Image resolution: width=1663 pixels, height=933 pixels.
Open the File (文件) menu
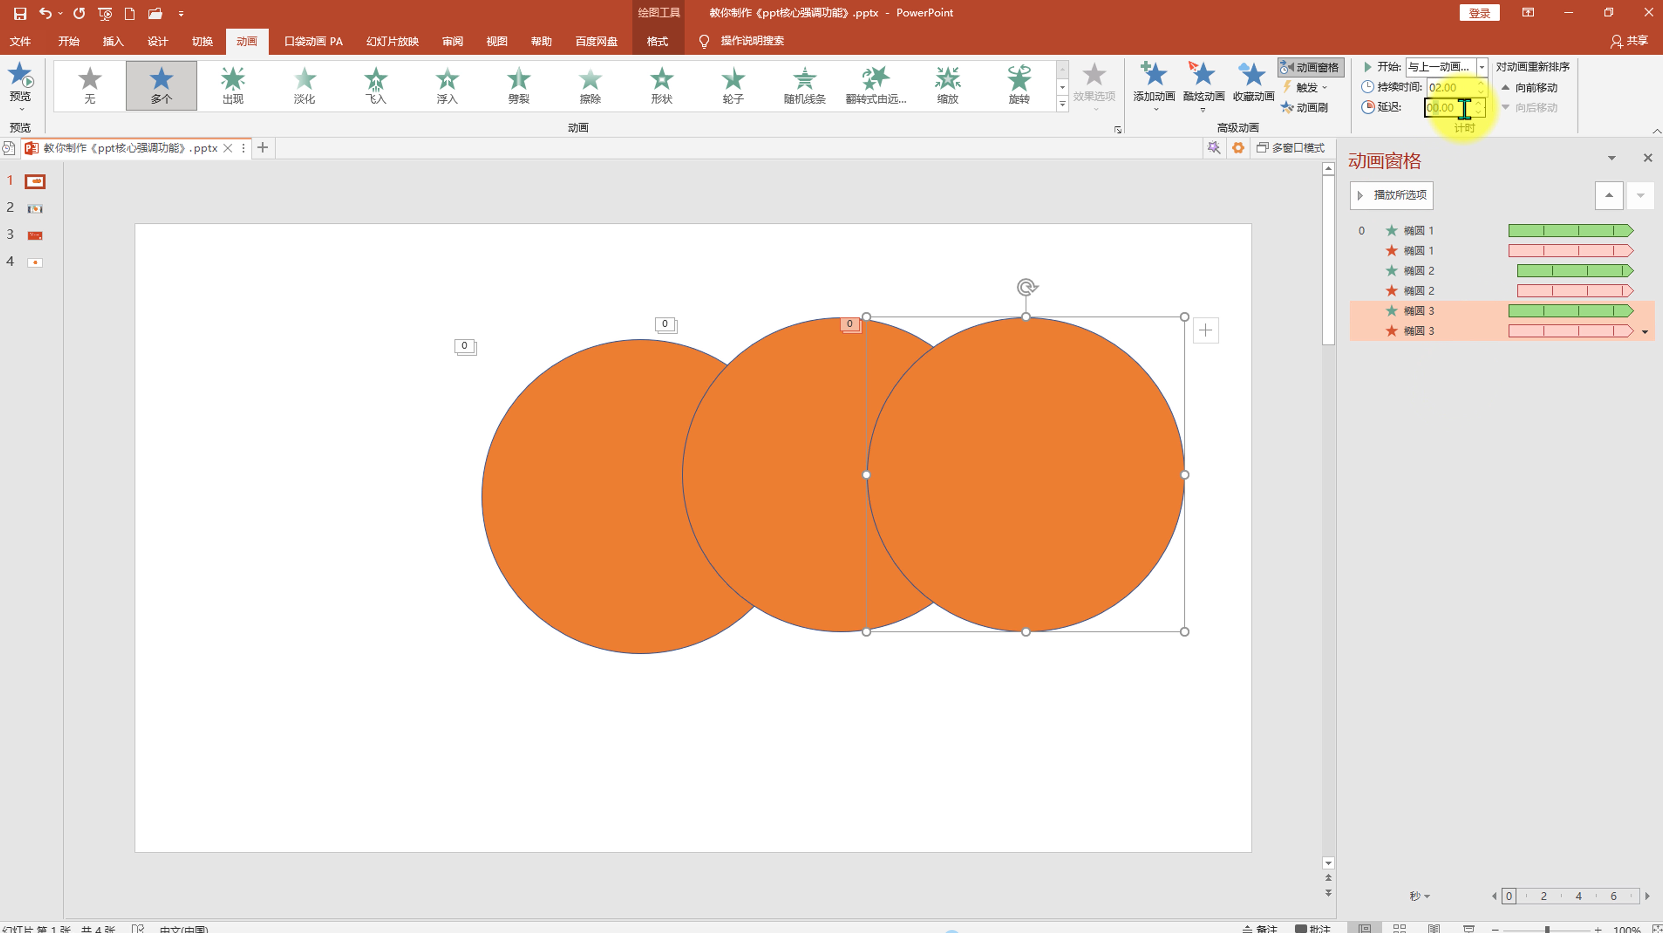[20, 41]
